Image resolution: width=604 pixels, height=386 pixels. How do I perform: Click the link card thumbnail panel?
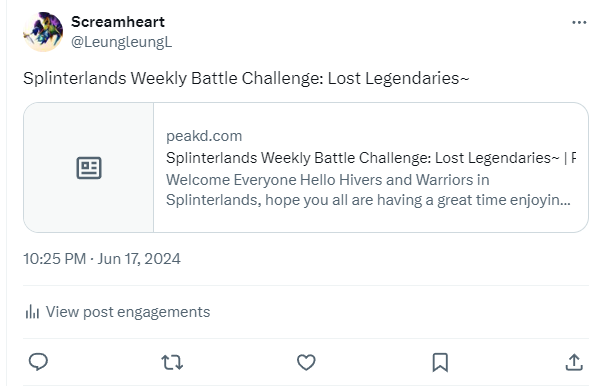tap(89, 167)
